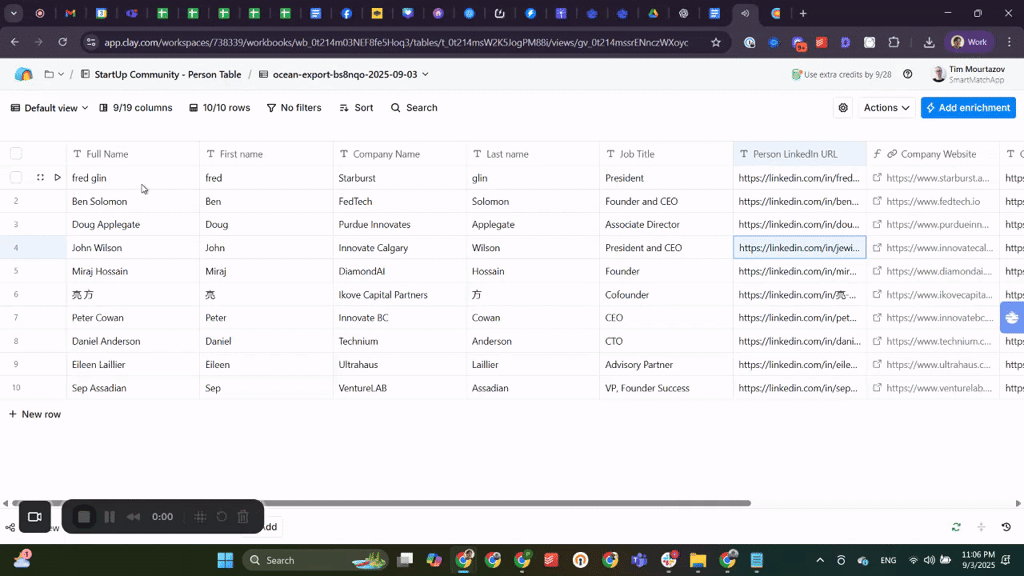Click the help question mark icon
This screenshot has height=576, width=1024.
coord(907,74)
